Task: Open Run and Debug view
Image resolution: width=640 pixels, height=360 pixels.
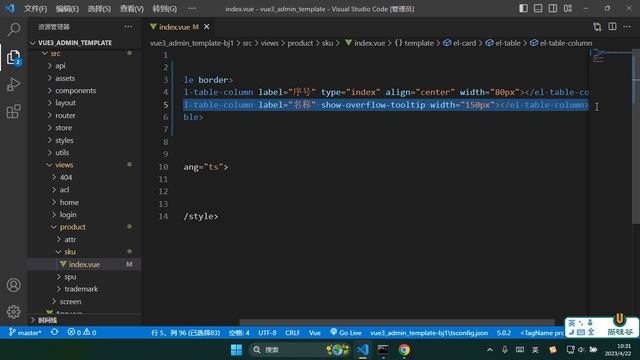Action: [13, 84]
